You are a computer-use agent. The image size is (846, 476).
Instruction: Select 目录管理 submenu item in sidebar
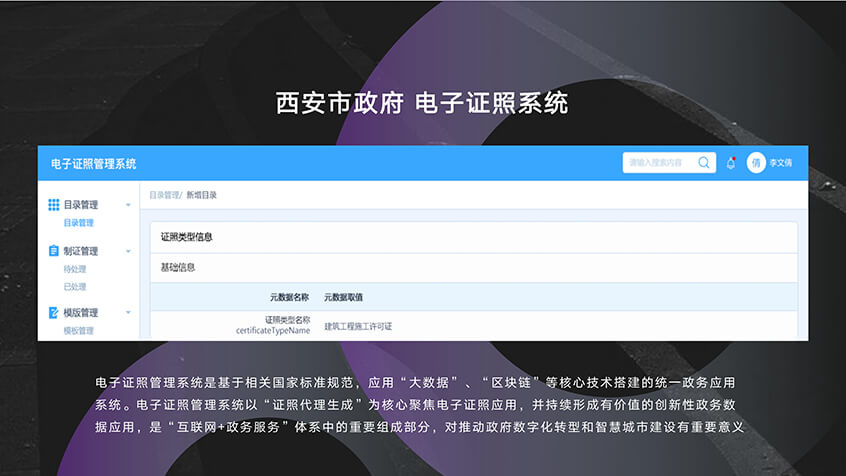78,223
